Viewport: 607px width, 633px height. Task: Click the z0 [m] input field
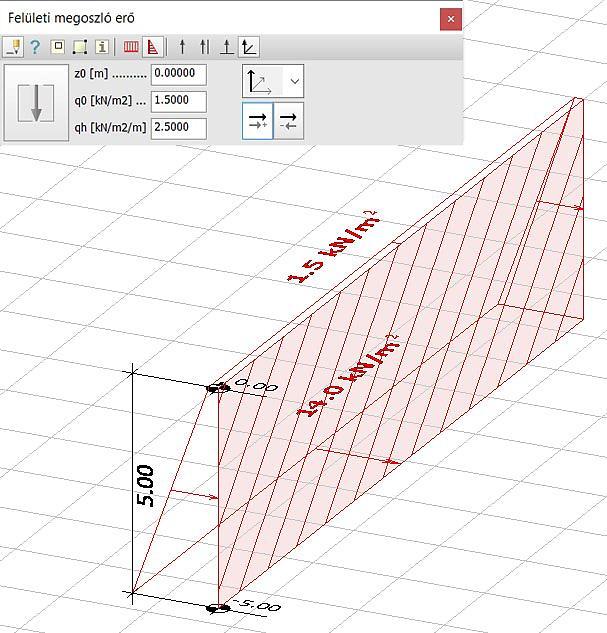pyautogui.click(x=179, y=74)
